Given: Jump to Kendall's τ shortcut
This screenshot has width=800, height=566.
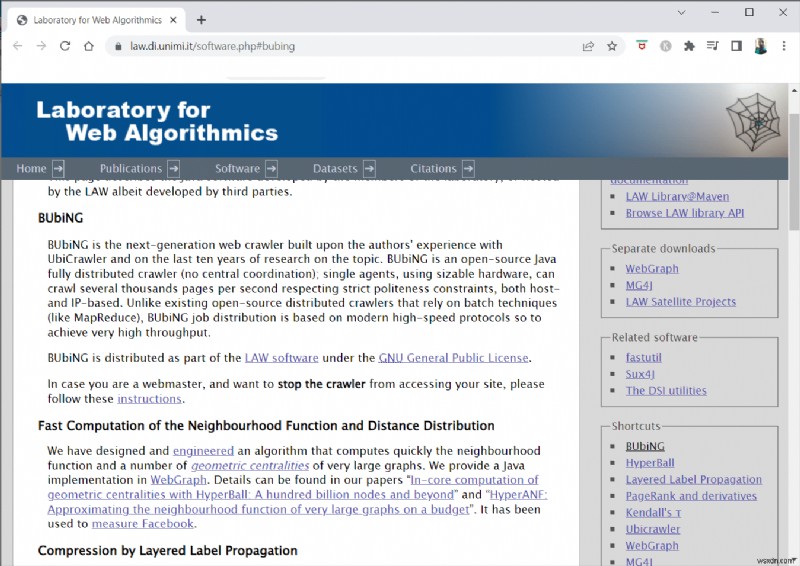Looking at the screenshot, I should click(653, 512).
